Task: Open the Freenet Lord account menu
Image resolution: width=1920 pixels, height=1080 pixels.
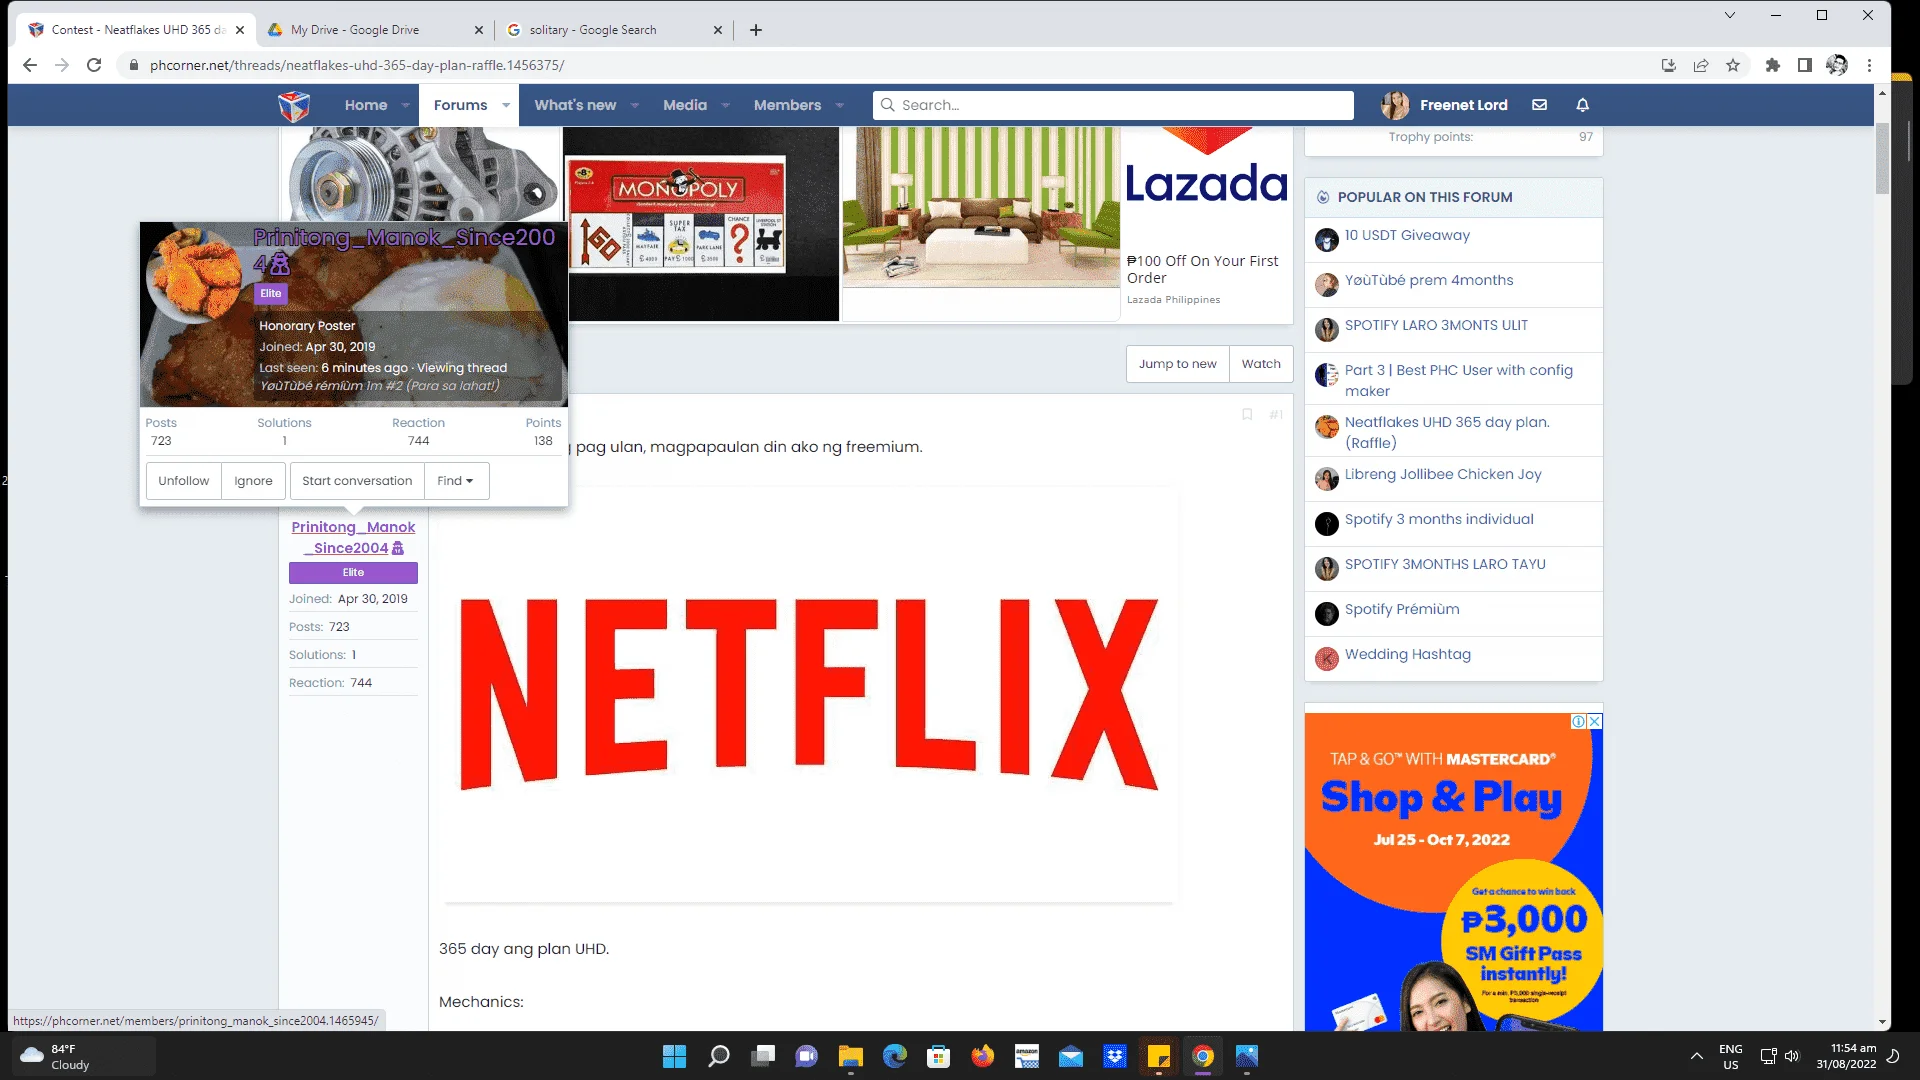Action: tap(1444, 105)
